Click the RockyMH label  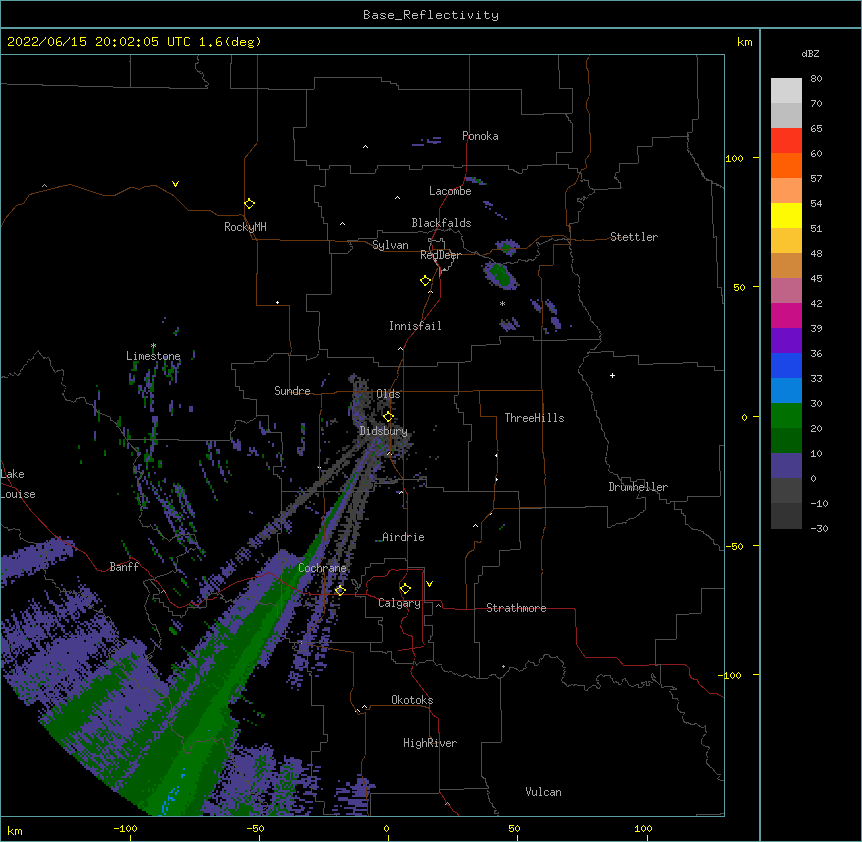tap(245, 227)
